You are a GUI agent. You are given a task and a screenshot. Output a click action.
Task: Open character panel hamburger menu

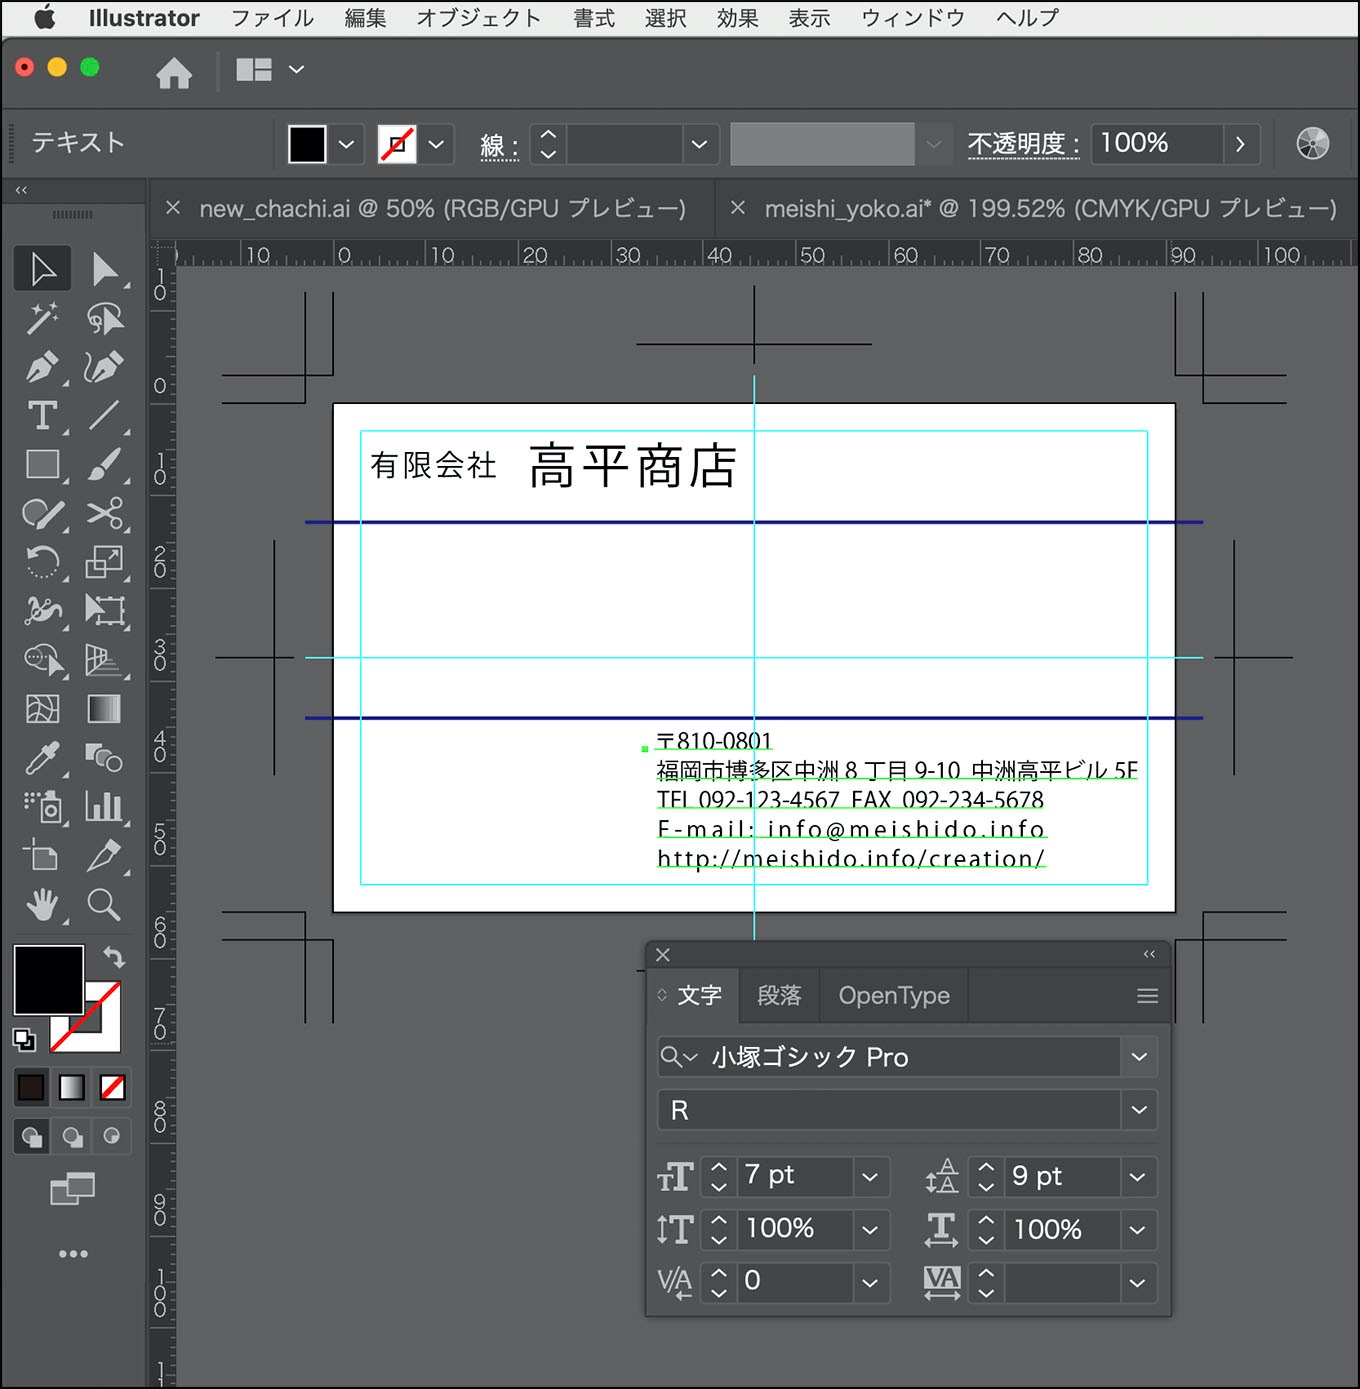click(x=1147, y=996)
